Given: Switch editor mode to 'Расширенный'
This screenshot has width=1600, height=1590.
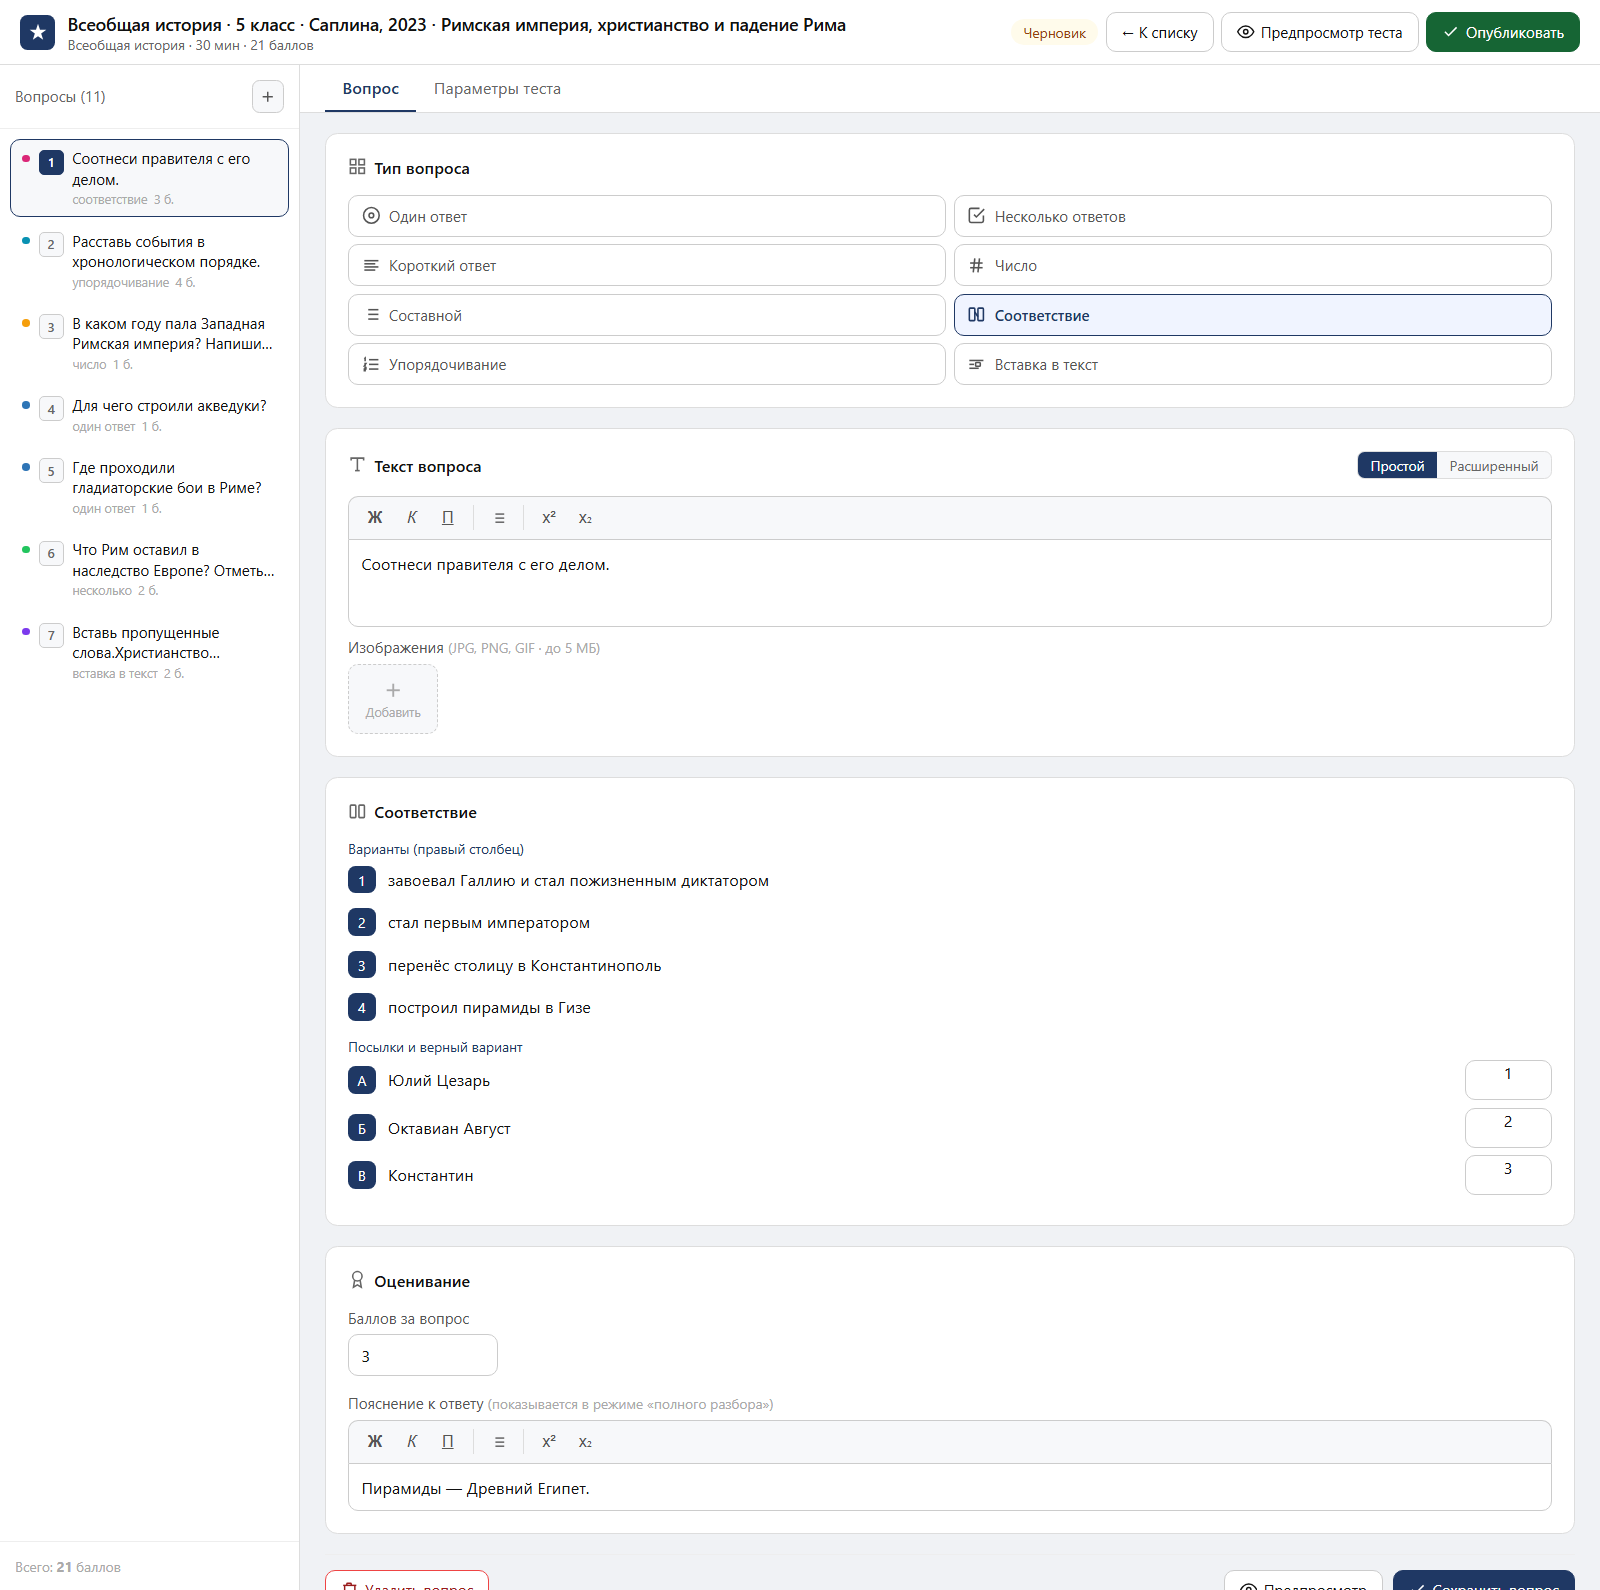Looking at the screenshot, I should [1494, 466].
